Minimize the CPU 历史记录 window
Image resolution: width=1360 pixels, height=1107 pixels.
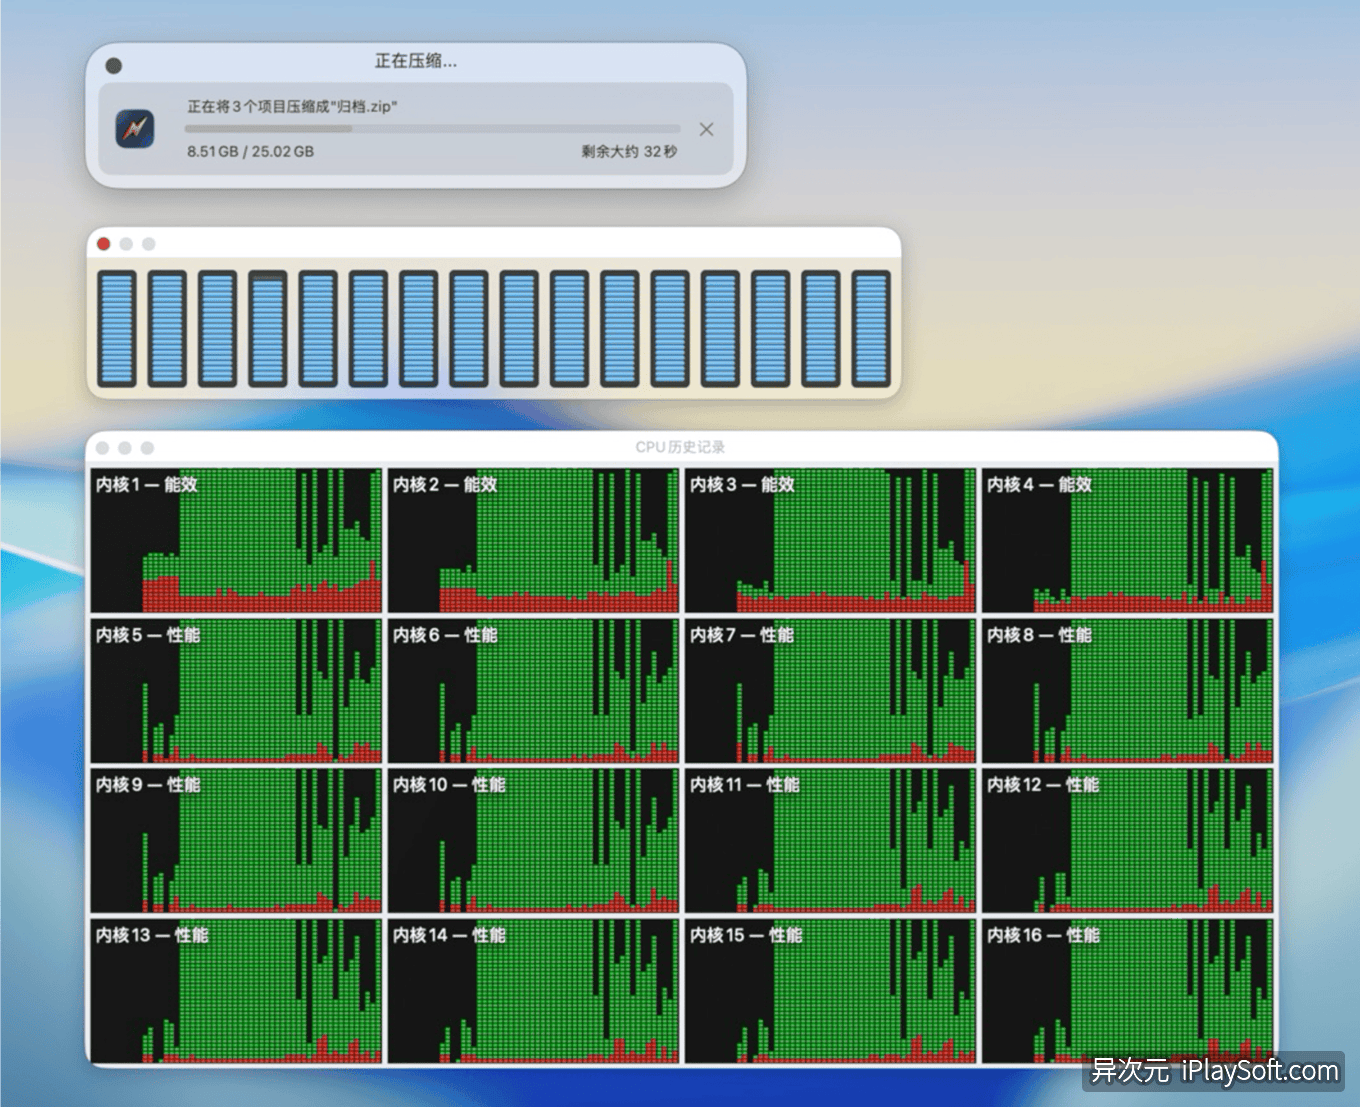125,448
